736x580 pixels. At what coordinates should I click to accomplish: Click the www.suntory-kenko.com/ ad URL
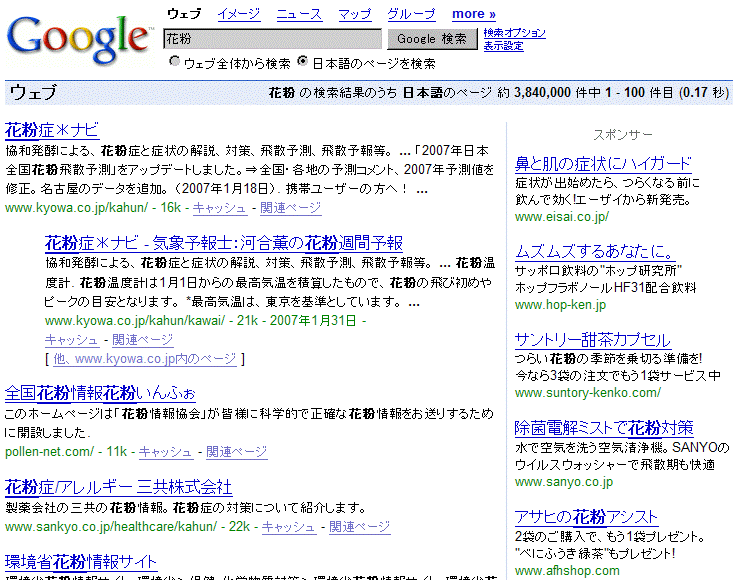tap(588, 393)
